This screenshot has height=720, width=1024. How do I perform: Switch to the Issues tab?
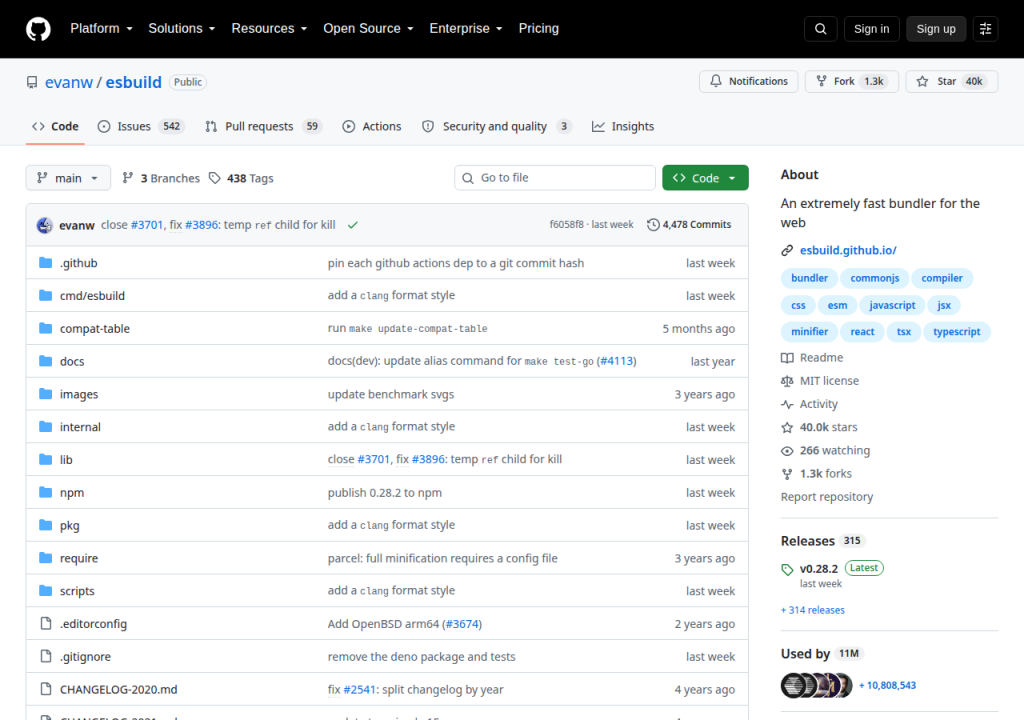[x=141, y=126]
